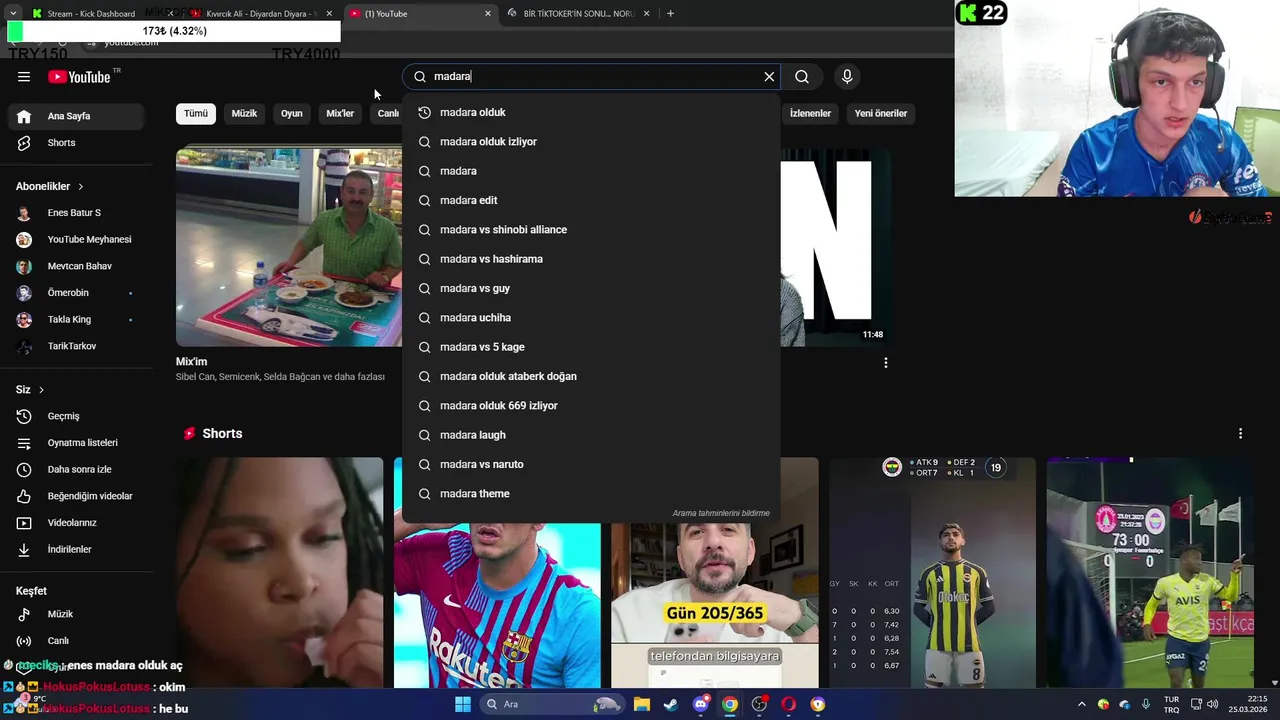Select the 'Yeni öneriler' filter chip
The height and width of the screenshot is (720, 1280).
881,114
